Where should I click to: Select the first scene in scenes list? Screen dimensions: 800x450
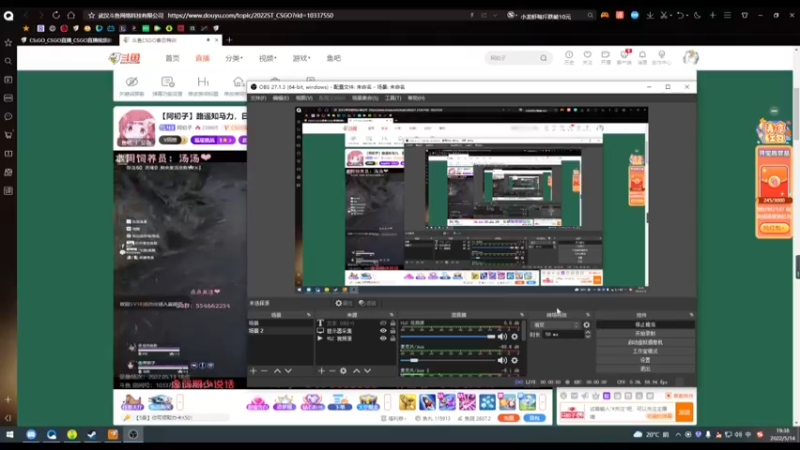280,323
